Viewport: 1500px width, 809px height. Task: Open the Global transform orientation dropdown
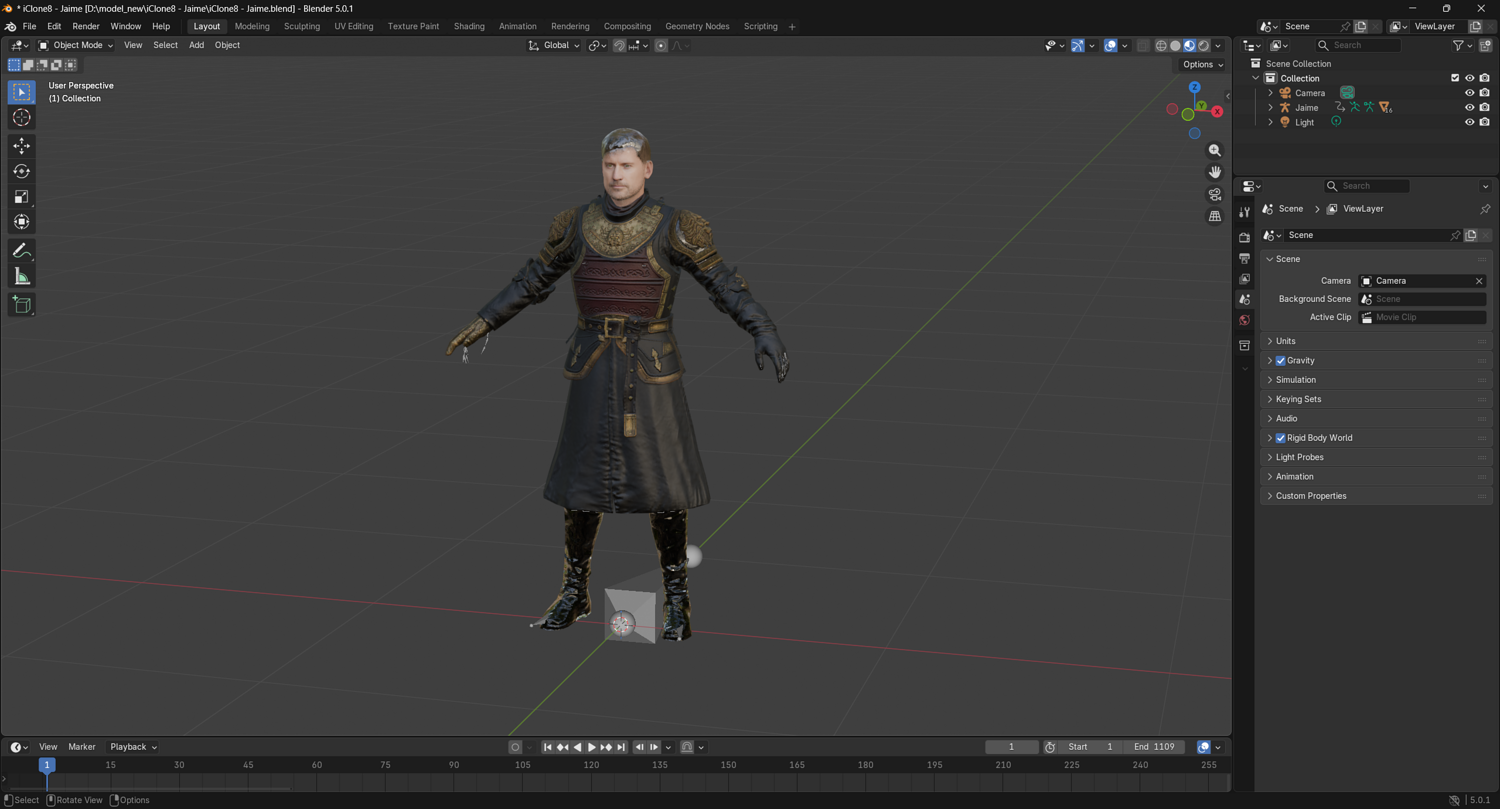[x=554, y=45]
